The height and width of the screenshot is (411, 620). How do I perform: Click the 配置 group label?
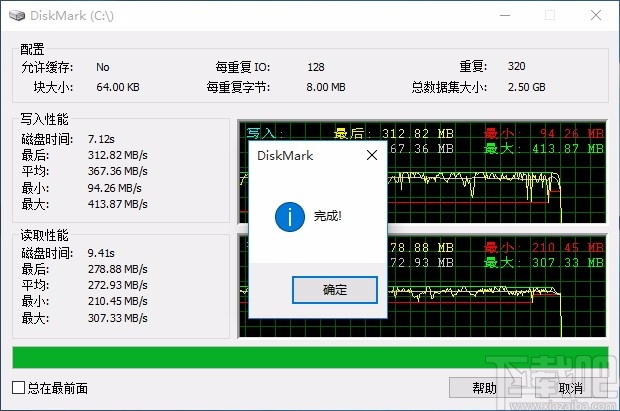pyautogui.click(x=32, y=49)
